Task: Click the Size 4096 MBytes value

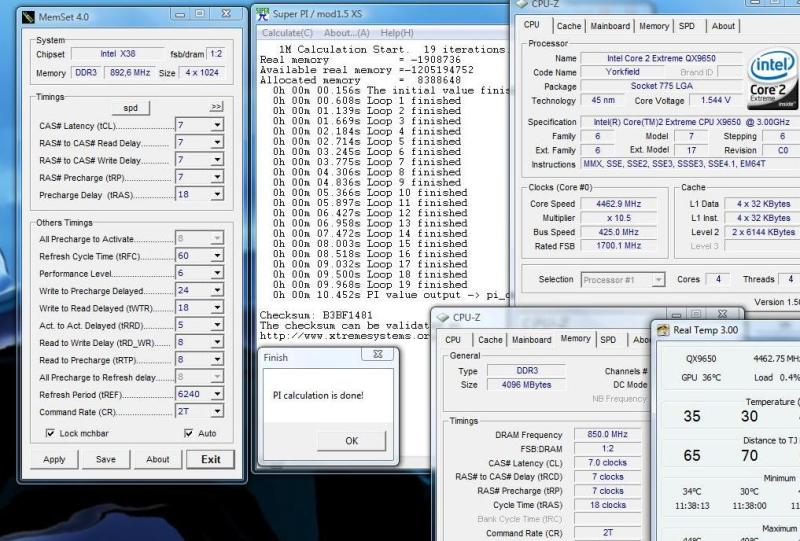Action: [x=526, y=385]
